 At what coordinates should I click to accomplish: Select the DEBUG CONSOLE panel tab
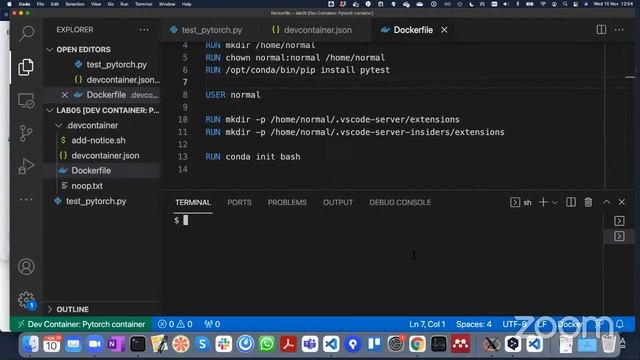tap(400, 202)
